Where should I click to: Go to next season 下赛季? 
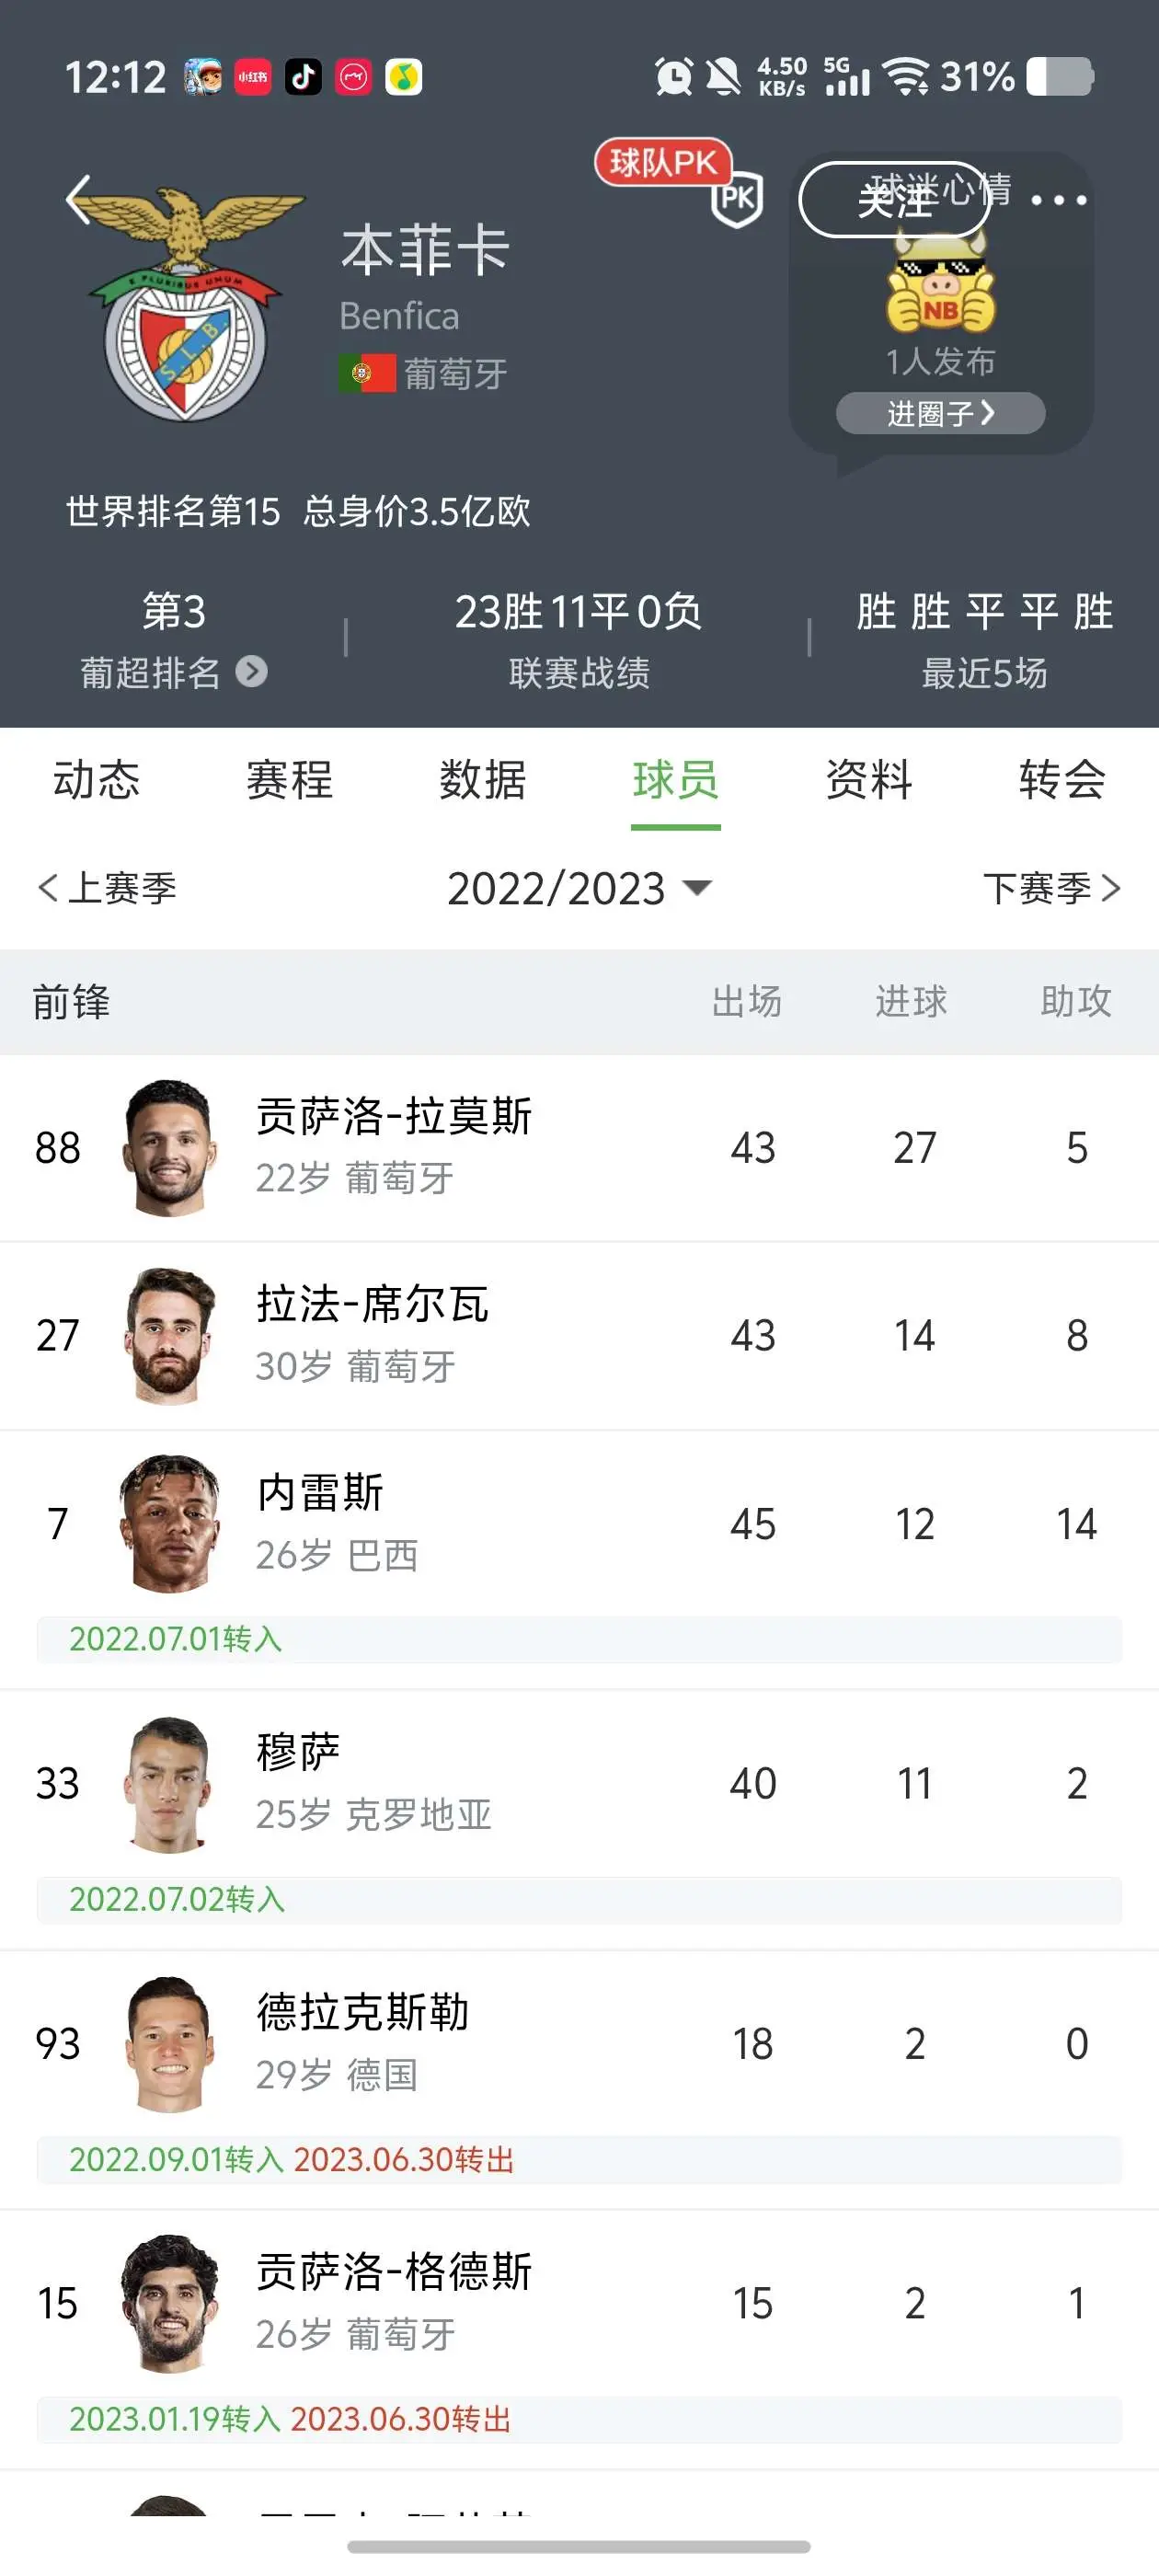(1051, 888)
